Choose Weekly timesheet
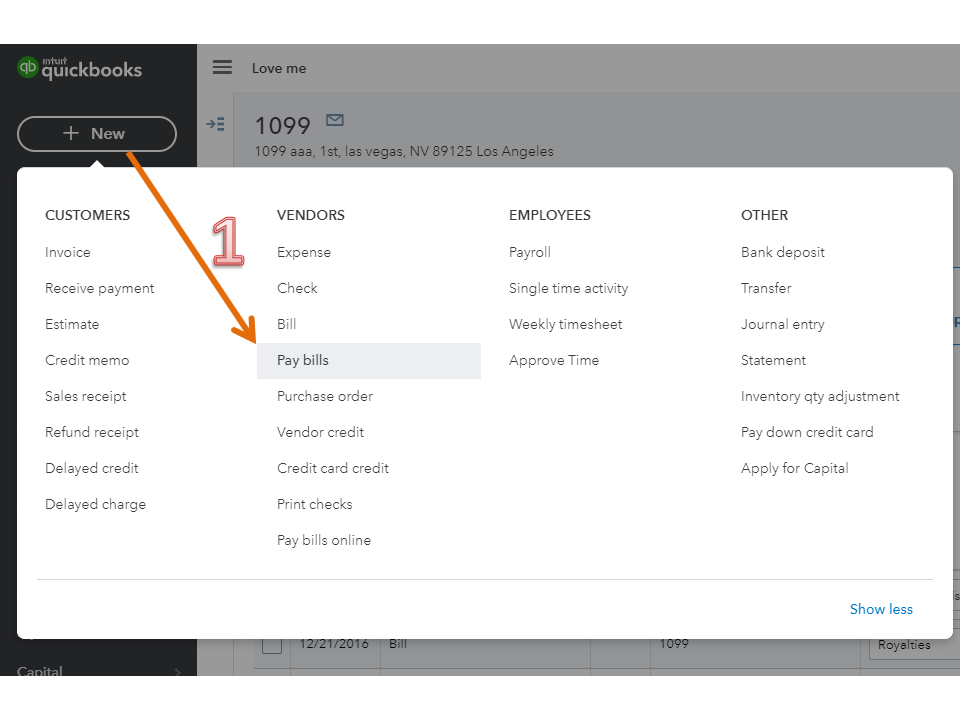 565,324
